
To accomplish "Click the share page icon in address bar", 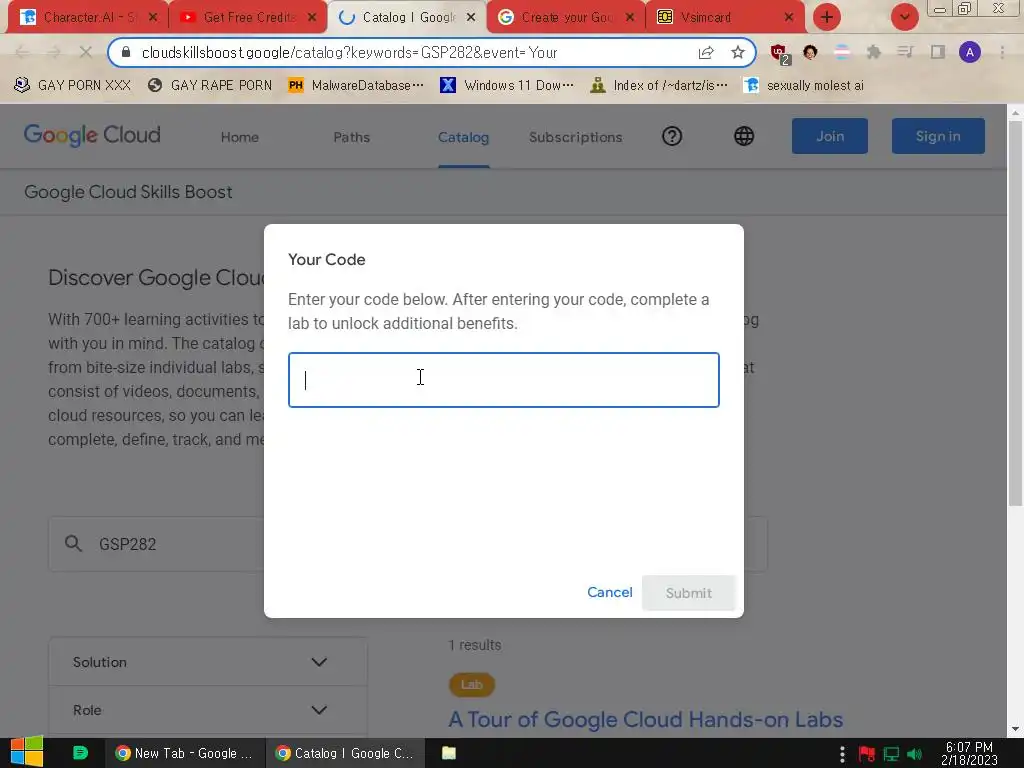I will click(706, 53).
